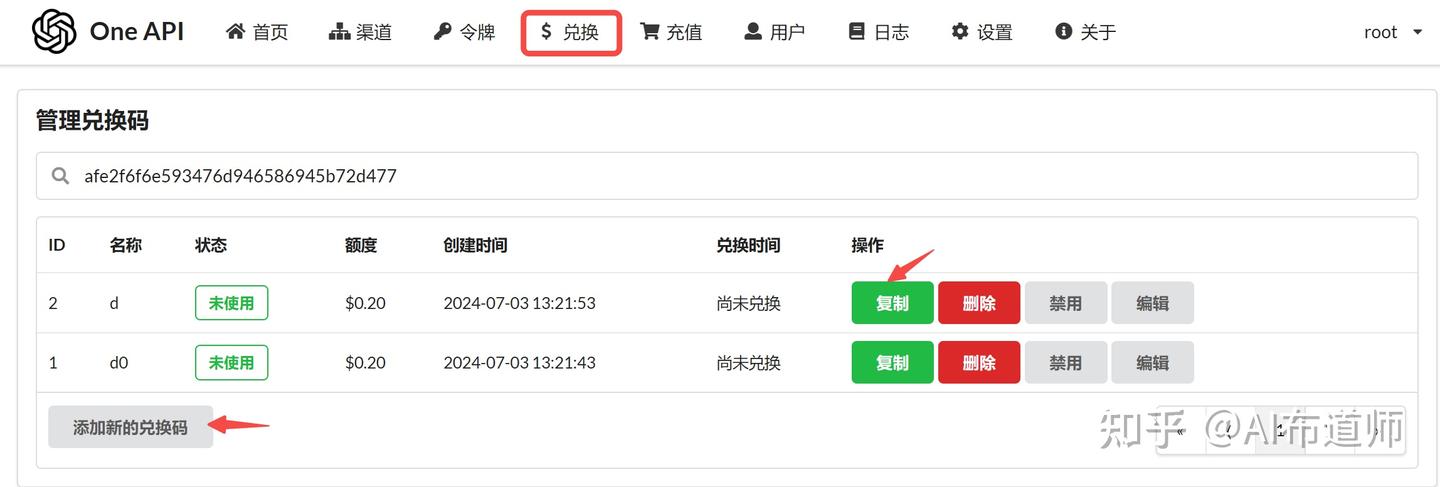1440x487 pixels.
Task: Go to 首页 via the house icon
Action: click(236, 32)
